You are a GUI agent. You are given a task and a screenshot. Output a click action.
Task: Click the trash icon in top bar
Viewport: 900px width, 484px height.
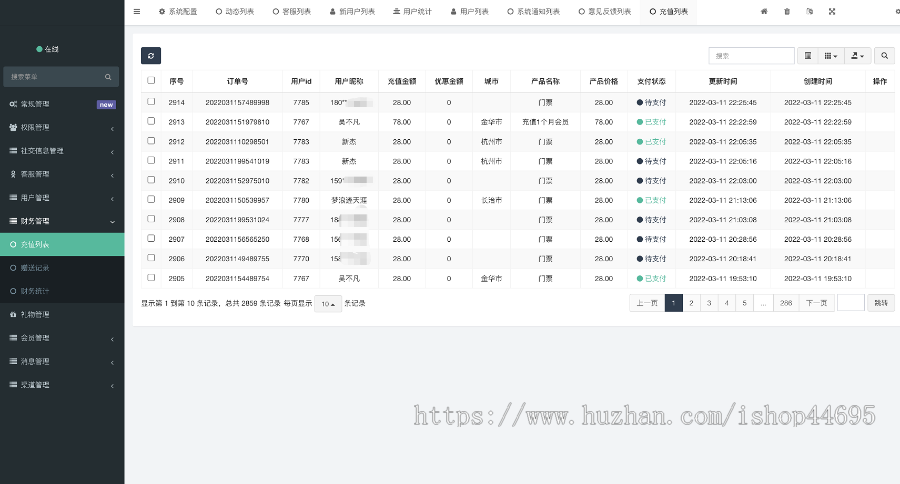[787, 11]
